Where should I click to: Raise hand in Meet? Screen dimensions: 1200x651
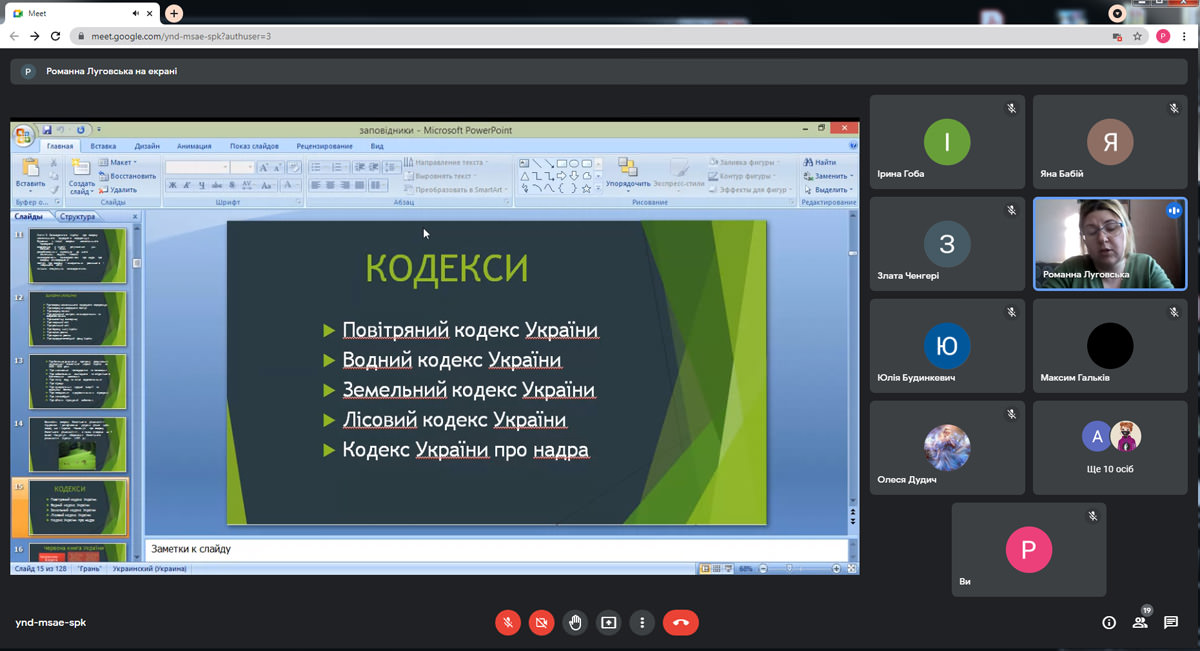click(x=575, y=622)
